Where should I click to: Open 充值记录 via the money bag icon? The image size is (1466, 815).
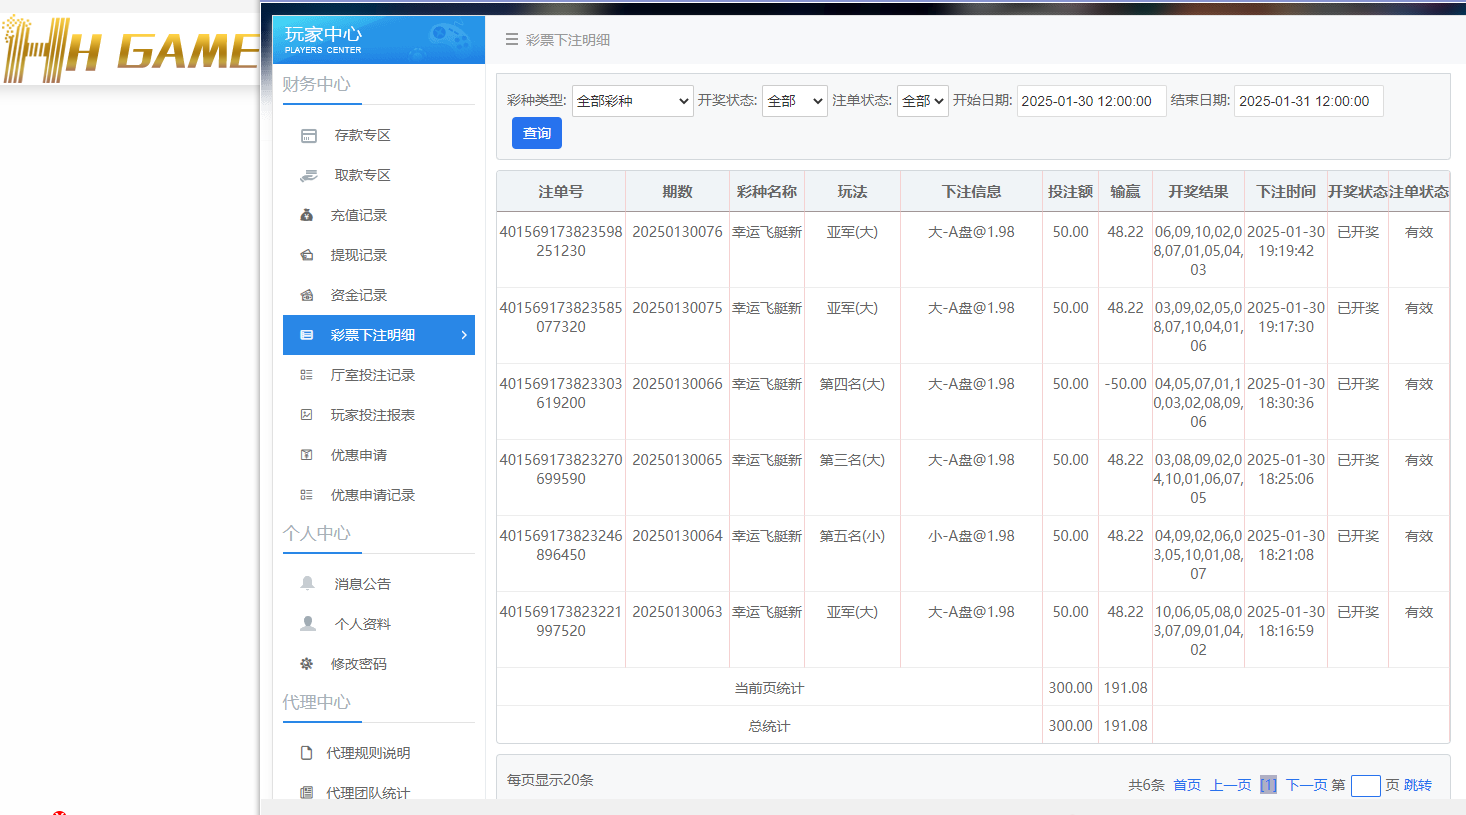(x=307, y=214)
